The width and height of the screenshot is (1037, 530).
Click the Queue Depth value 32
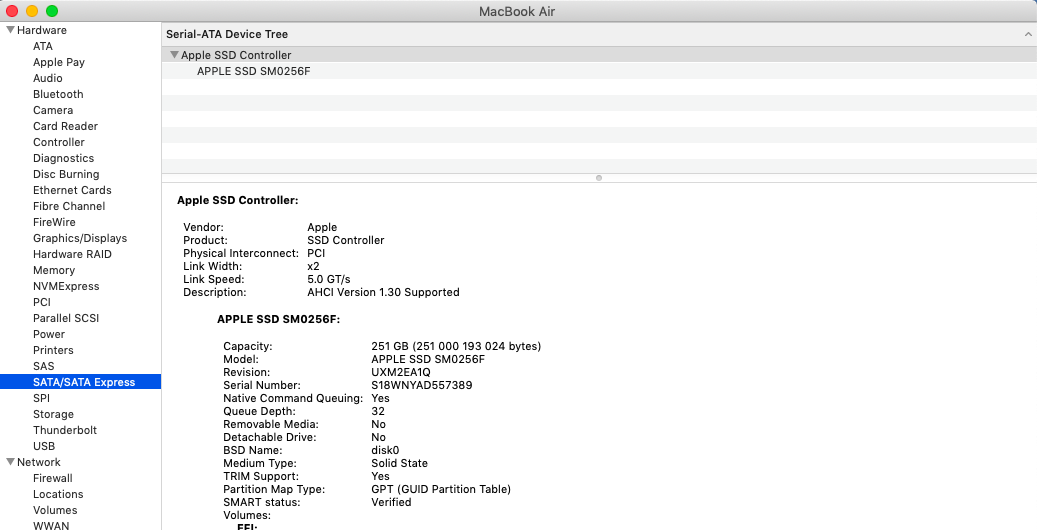(378, 411)
